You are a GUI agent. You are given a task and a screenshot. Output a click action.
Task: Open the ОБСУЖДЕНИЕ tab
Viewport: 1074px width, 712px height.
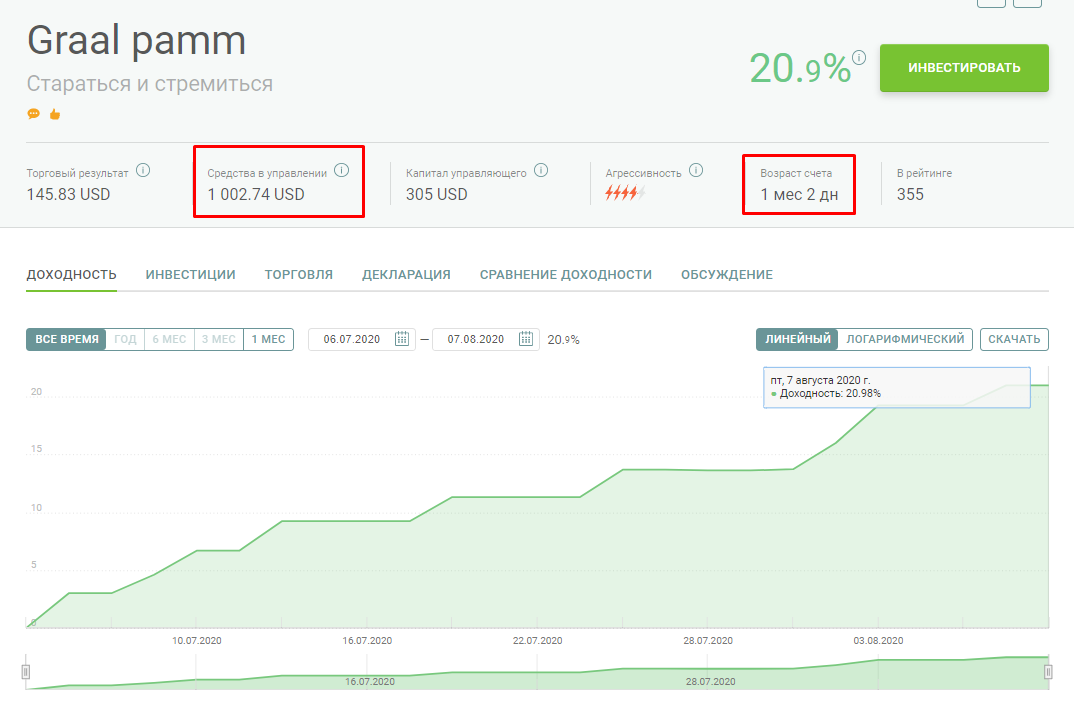(x=727, y=275)
